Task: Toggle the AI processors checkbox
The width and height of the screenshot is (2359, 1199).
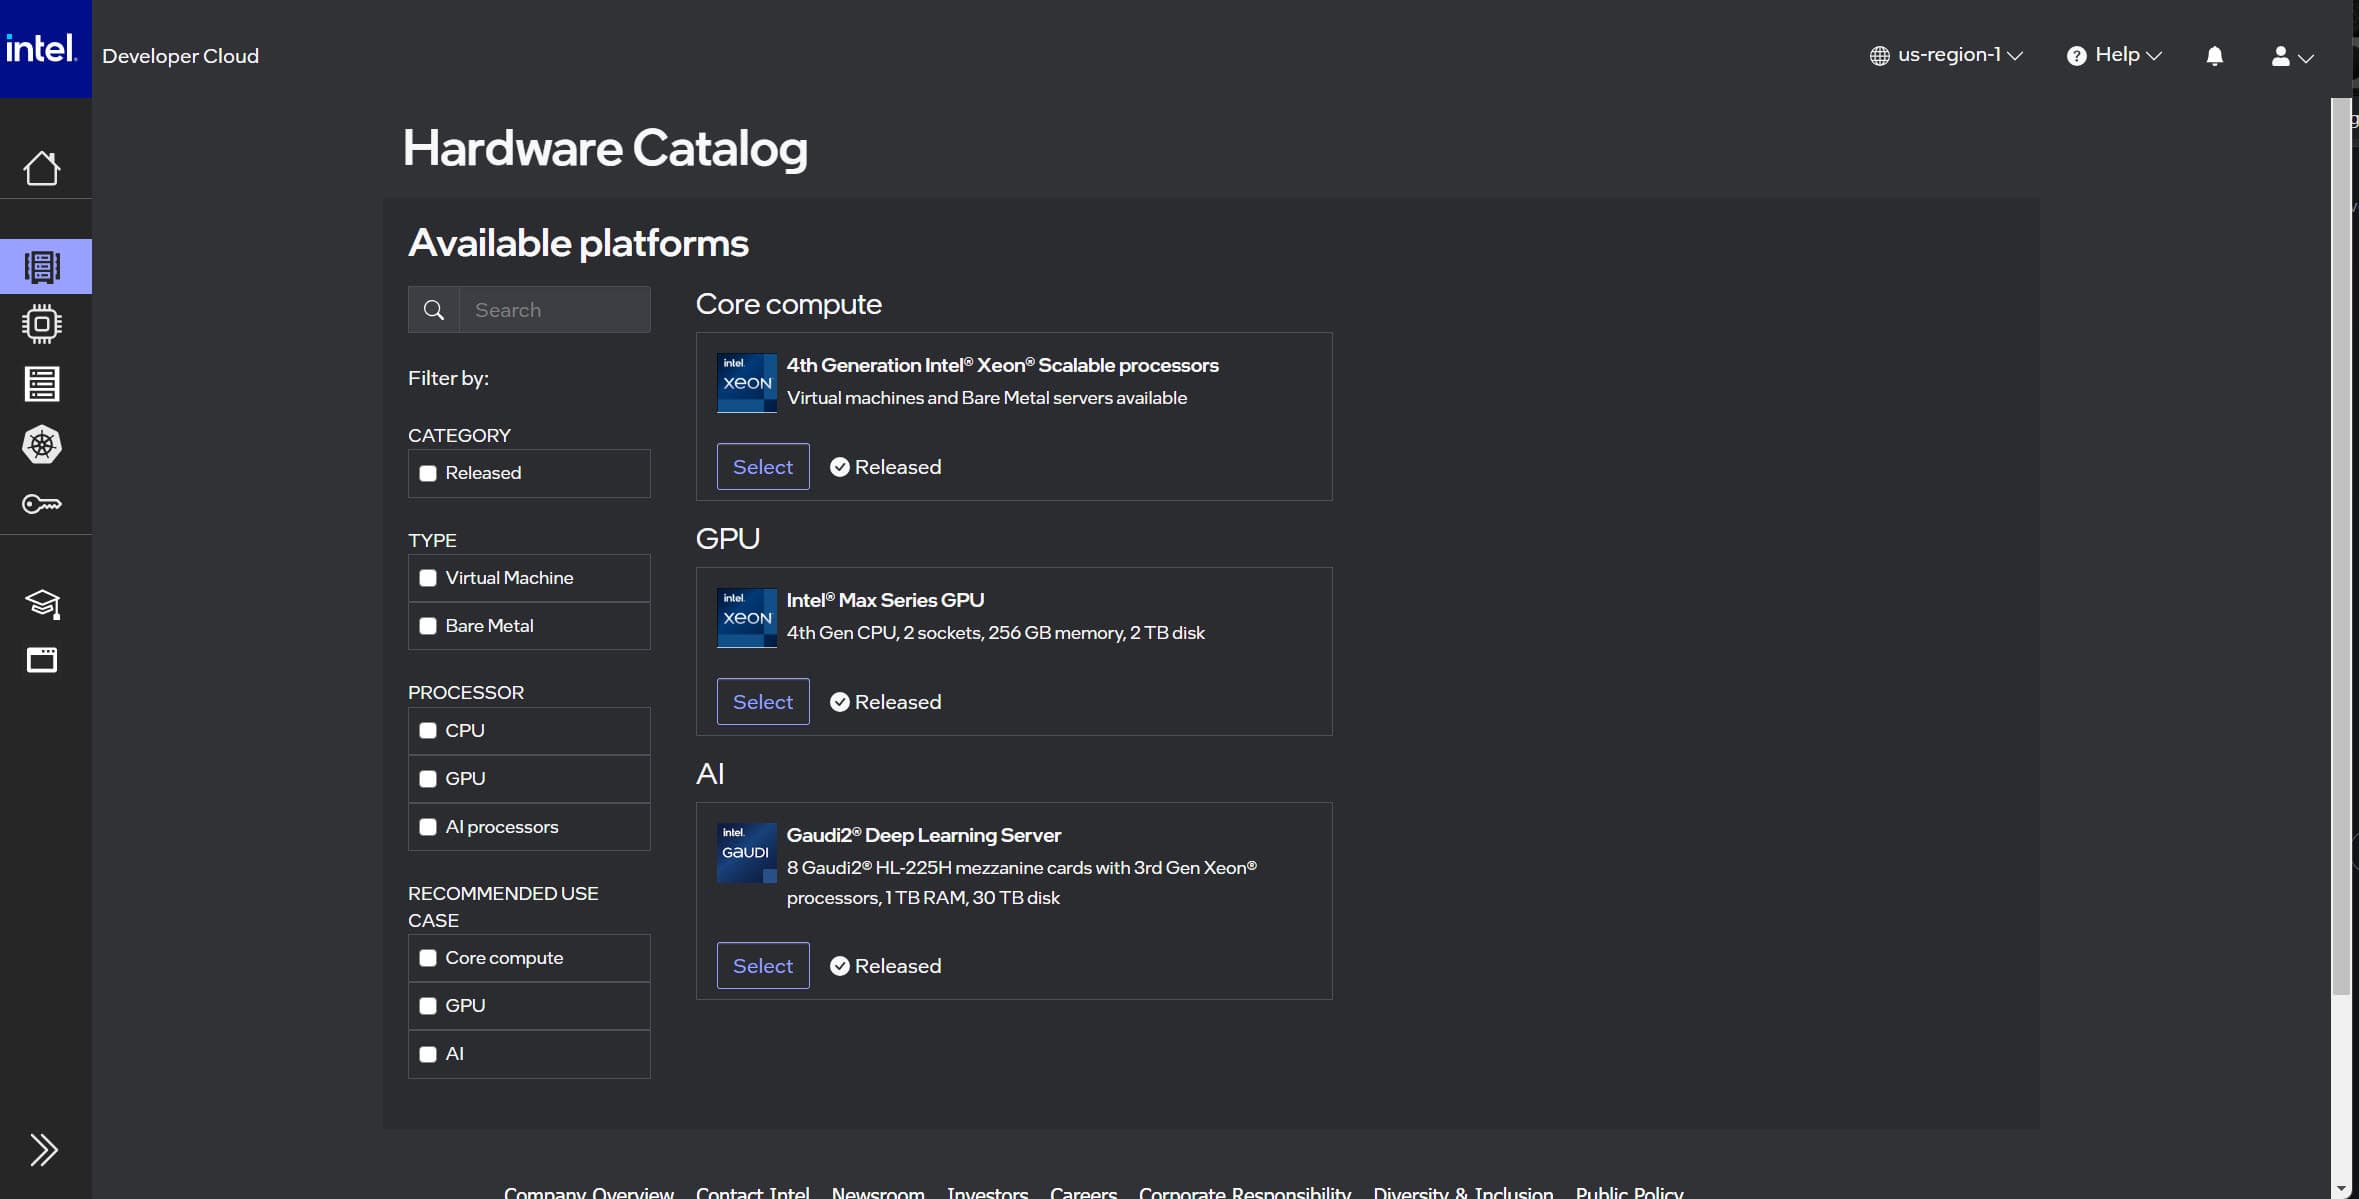Action: 428,827
